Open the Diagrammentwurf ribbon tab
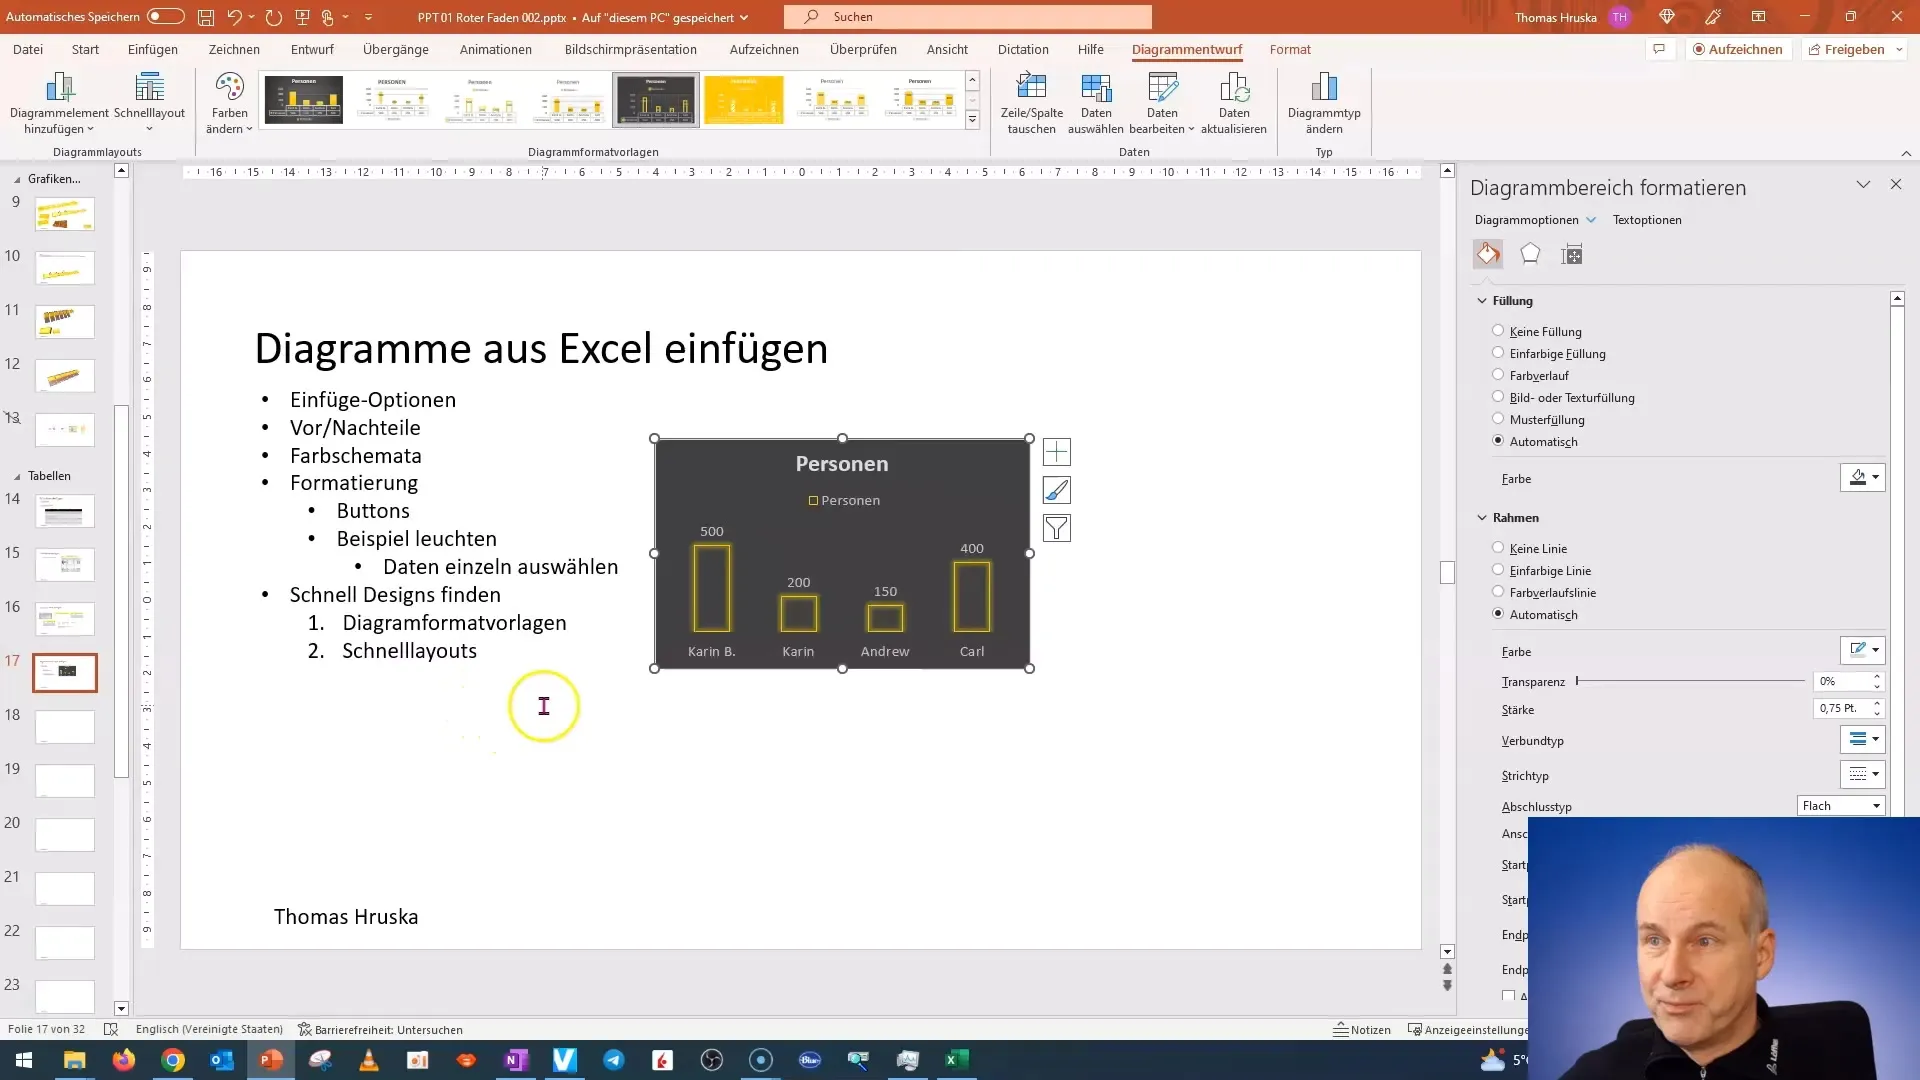This screenshot has height=1080, width=1920. (x=1185, y=49)
